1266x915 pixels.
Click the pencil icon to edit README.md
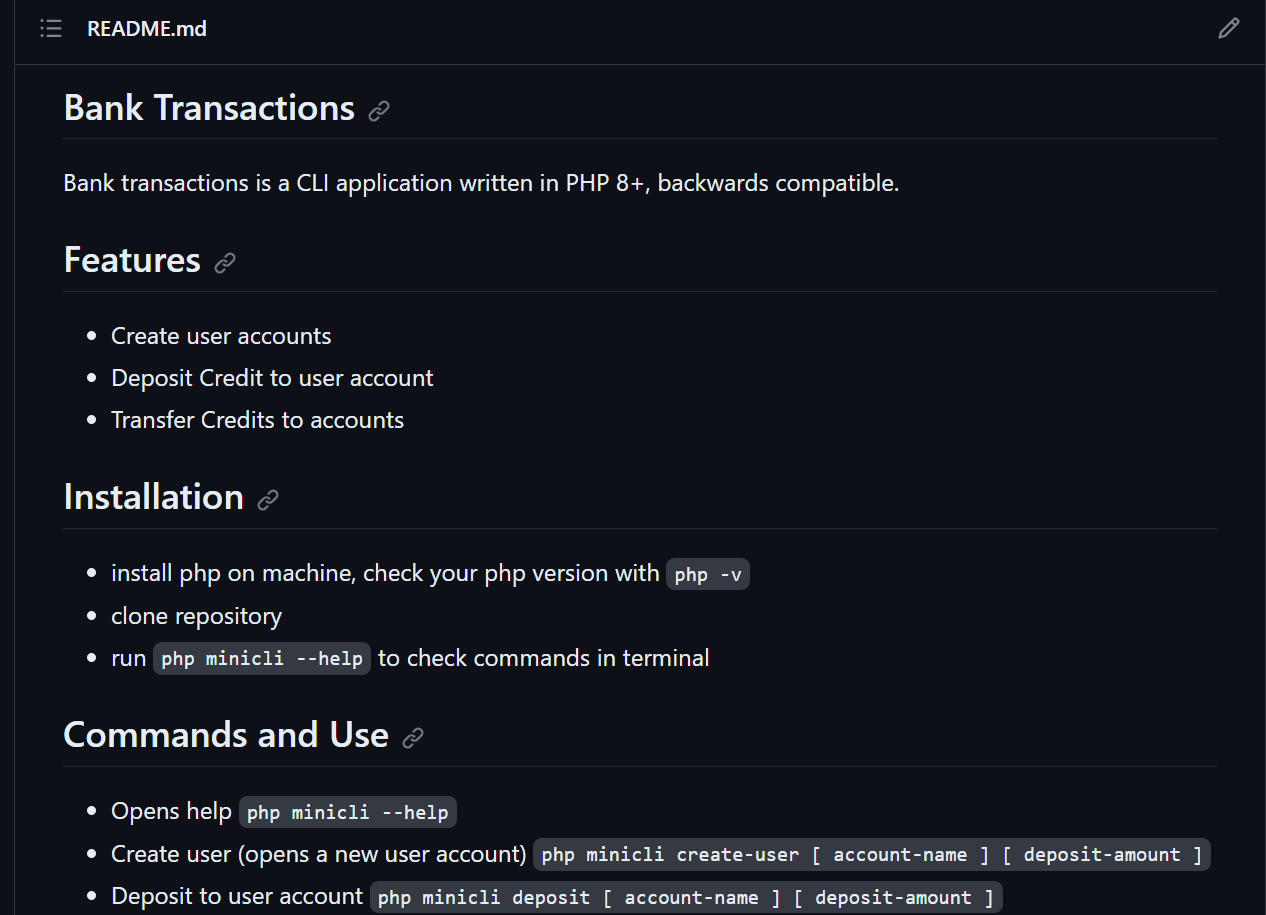click(x=1228, y=28)
